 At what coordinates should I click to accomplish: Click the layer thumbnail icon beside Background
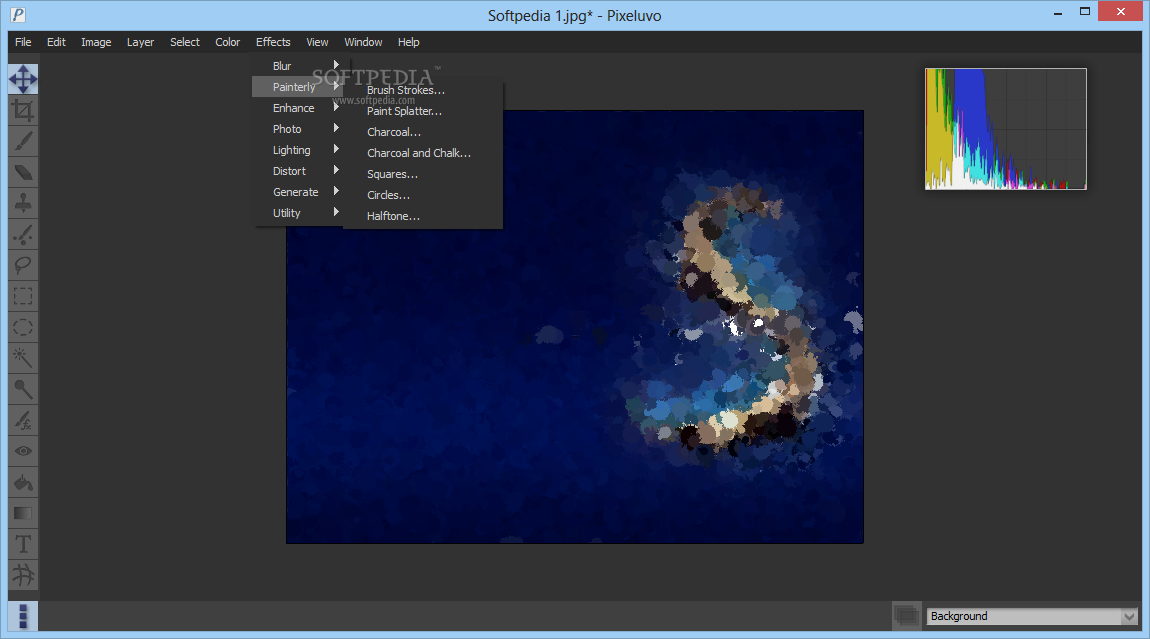[x=907, y=616]
